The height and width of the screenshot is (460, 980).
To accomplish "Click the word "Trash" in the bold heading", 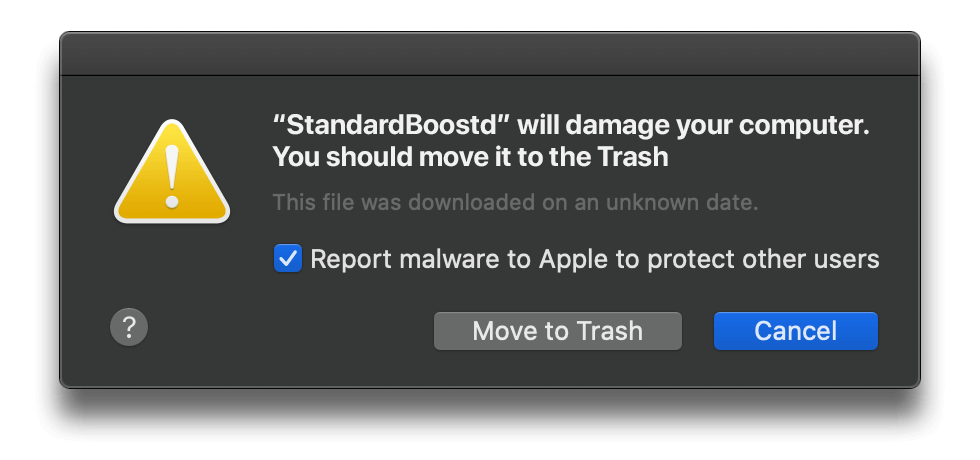I will pos(636,157).
